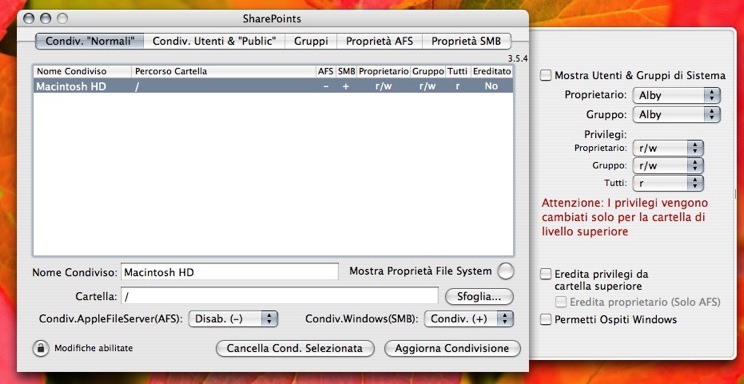Open the Proprietà SMB tab
Viewport: 744px width, 384px height.
point(466,41)
